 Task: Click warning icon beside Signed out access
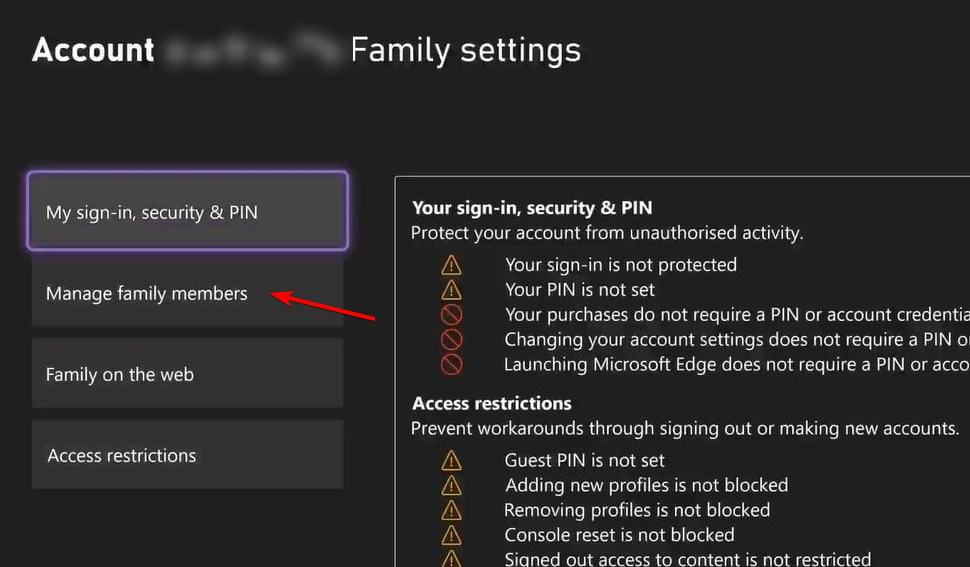(x=452, y=559)
